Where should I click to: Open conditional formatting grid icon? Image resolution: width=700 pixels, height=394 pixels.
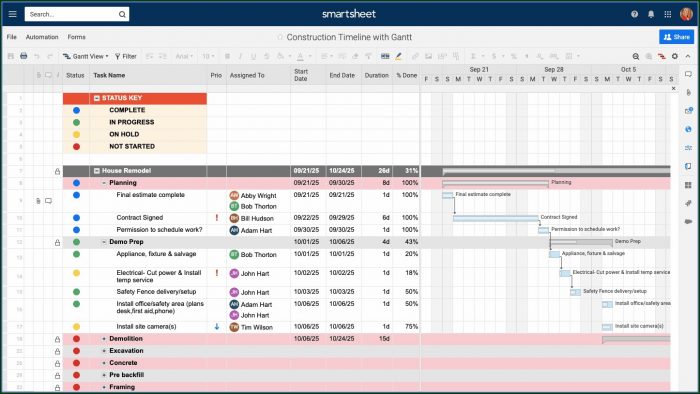(385, 56)
